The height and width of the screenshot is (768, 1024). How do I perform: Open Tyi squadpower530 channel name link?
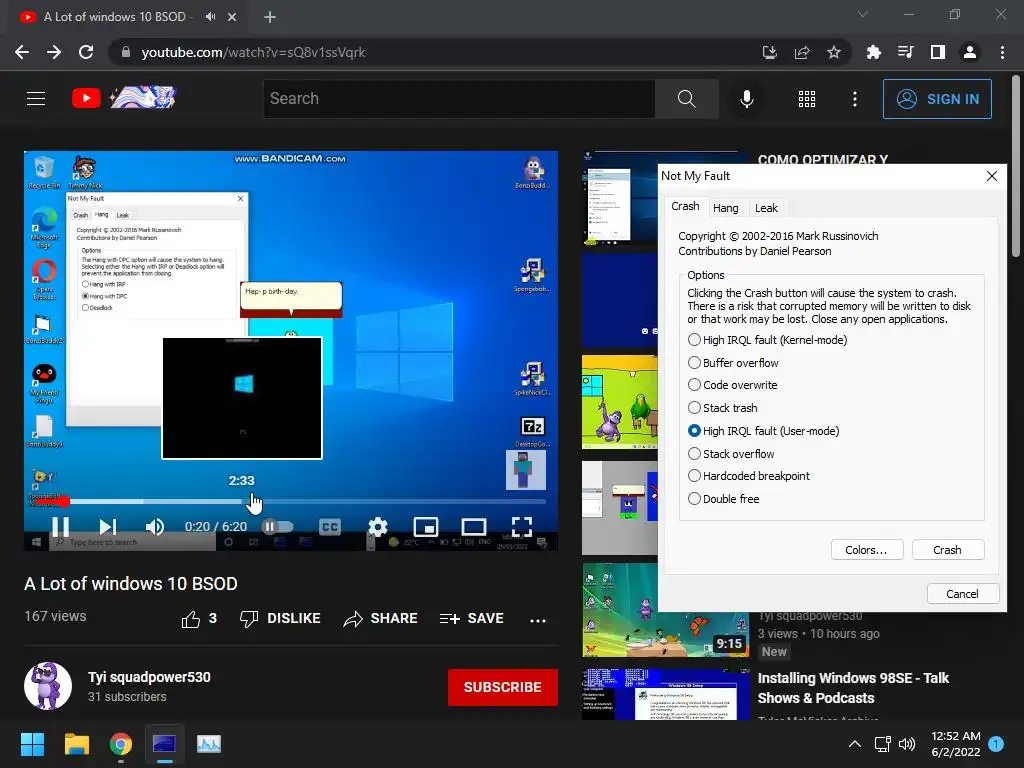[149, 677]
